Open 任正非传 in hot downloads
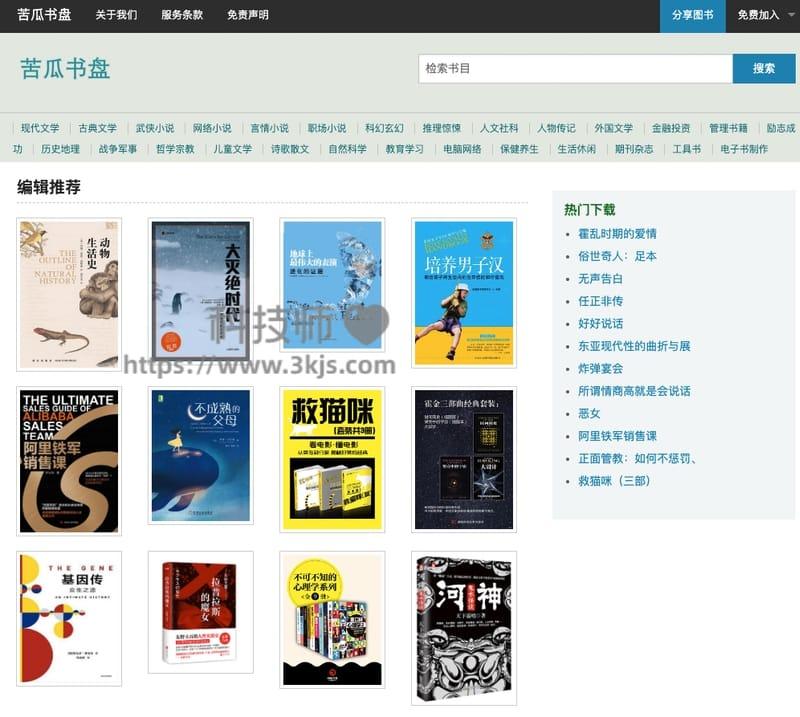Viewport: 800px width, 717px height. [600, 301]
